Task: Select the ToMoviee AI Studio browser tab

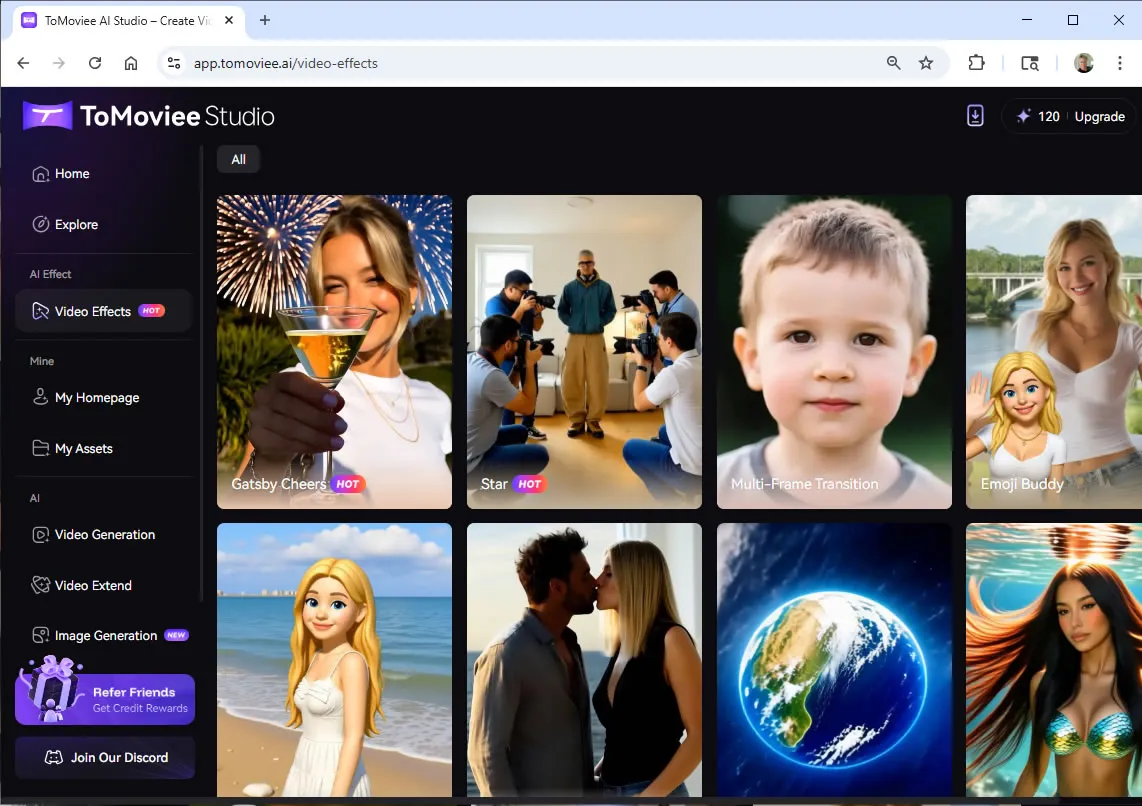Action: [x=128, y=20]
